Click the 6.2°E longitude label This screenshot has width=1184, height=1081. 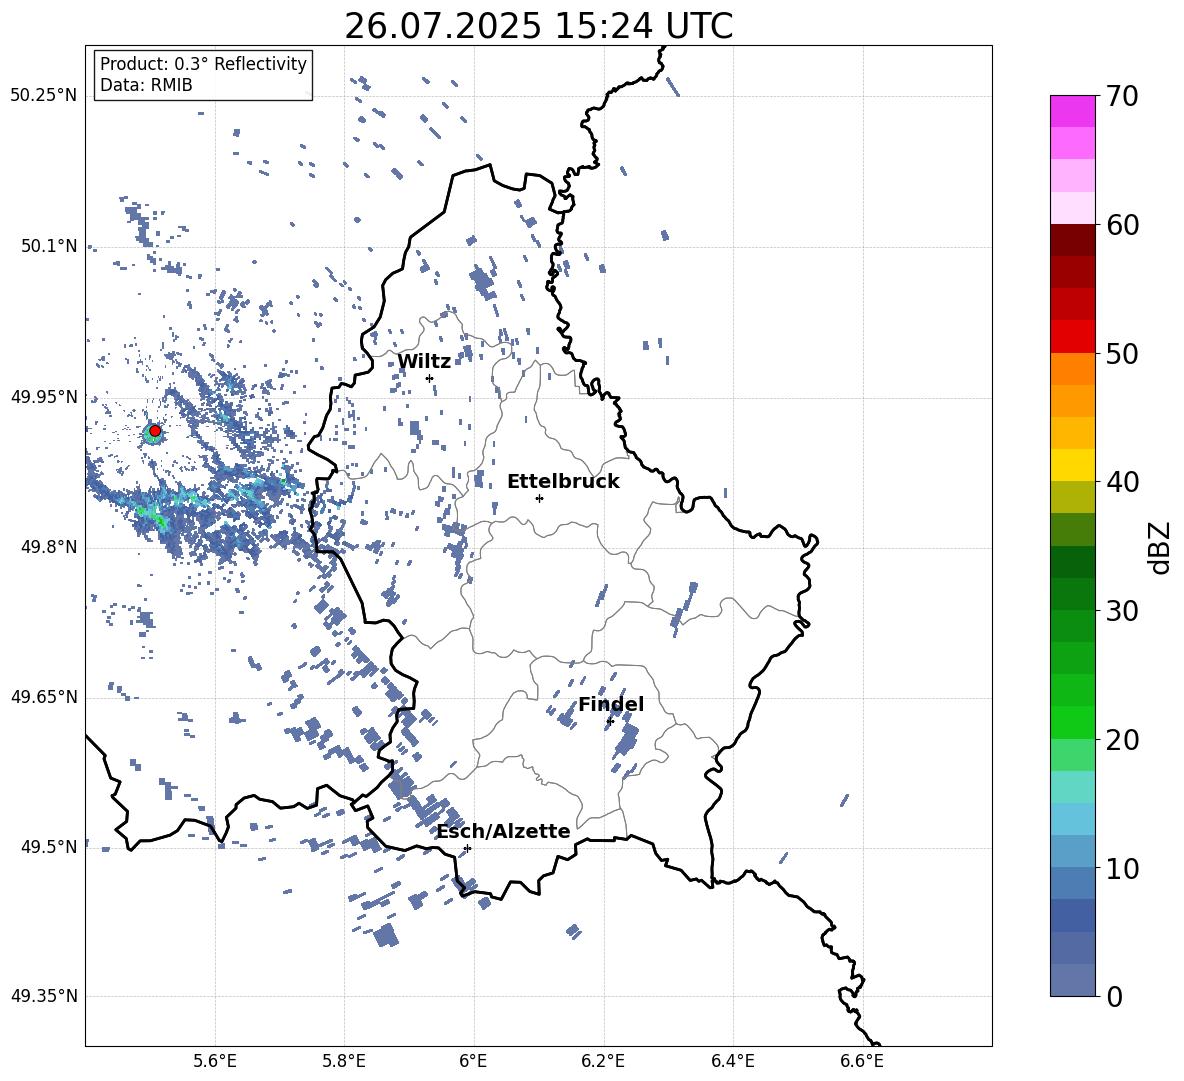(603, 1061)
